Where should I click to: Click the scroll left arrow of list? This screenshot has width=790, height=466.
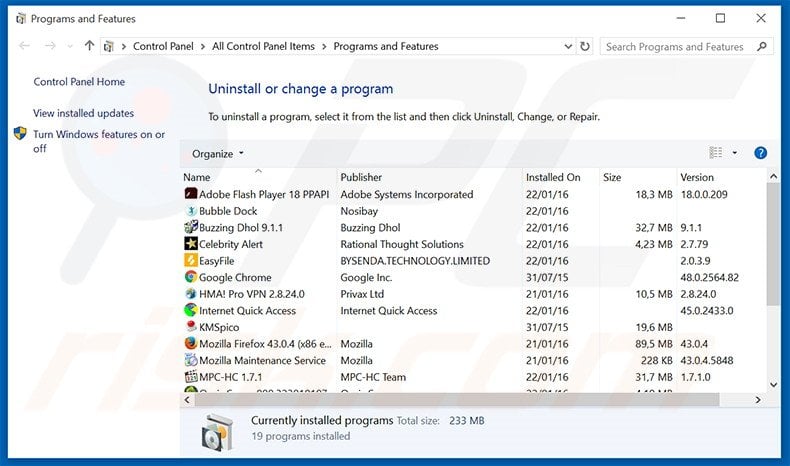point(187,400)
